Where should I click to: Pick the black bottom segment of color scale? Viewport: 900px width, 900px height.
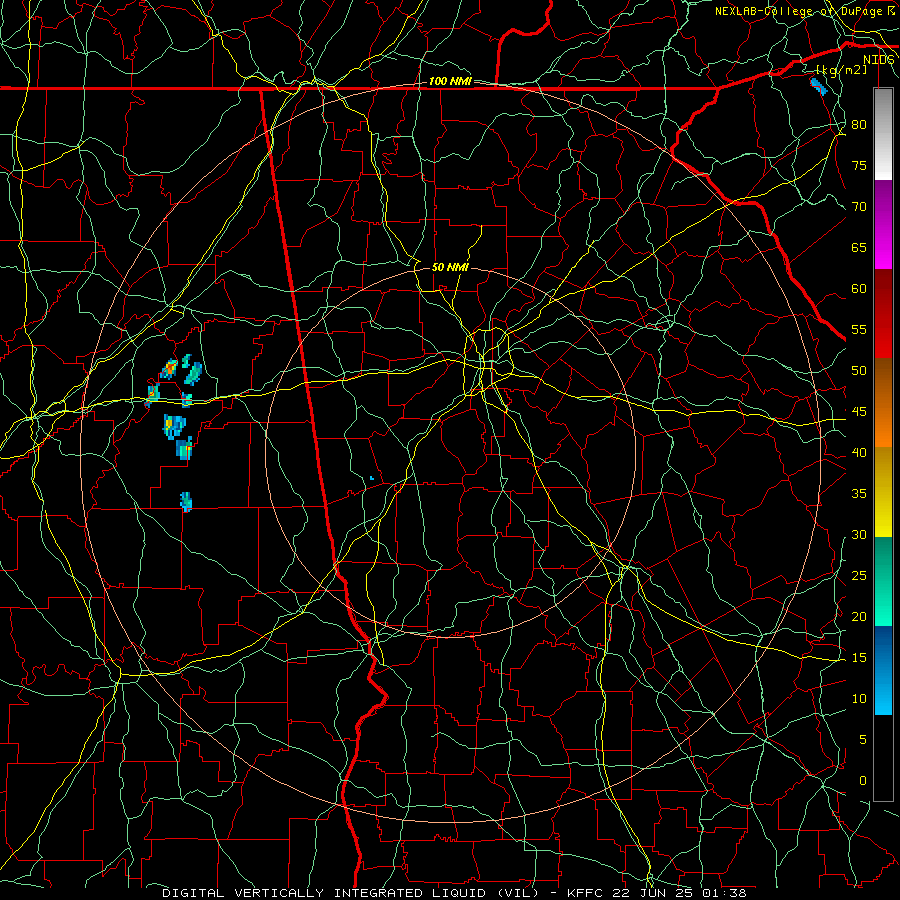pos(883,758)
